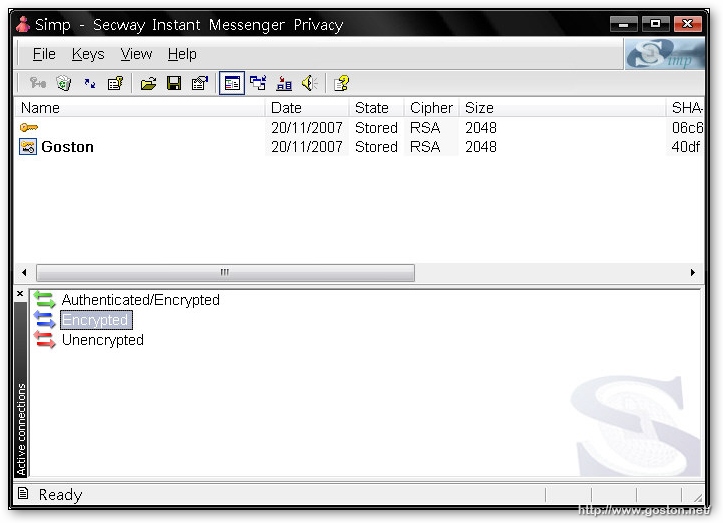The image size is (723, 523).
Task: Click the recycle bin delete key icon
Action: coord(64,83)
